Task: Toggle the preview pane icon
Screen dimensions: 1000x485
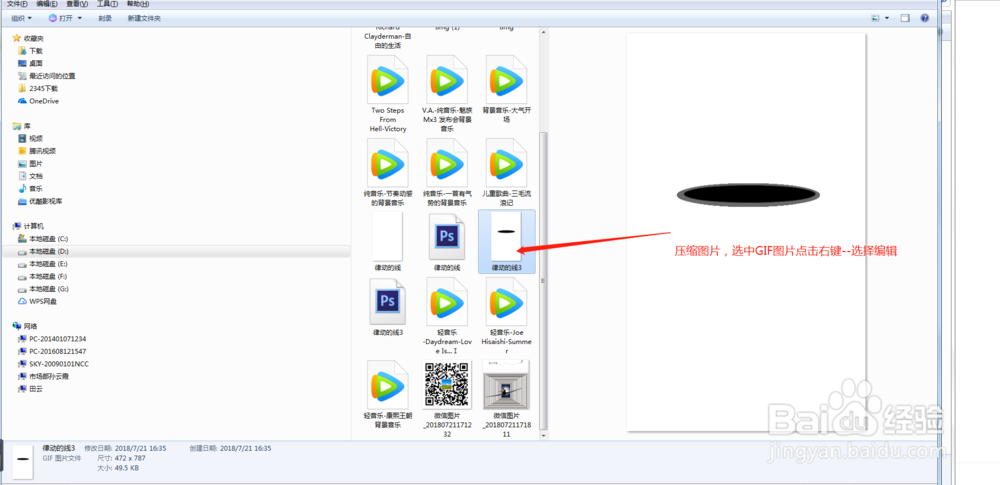Action: (904, 19)
